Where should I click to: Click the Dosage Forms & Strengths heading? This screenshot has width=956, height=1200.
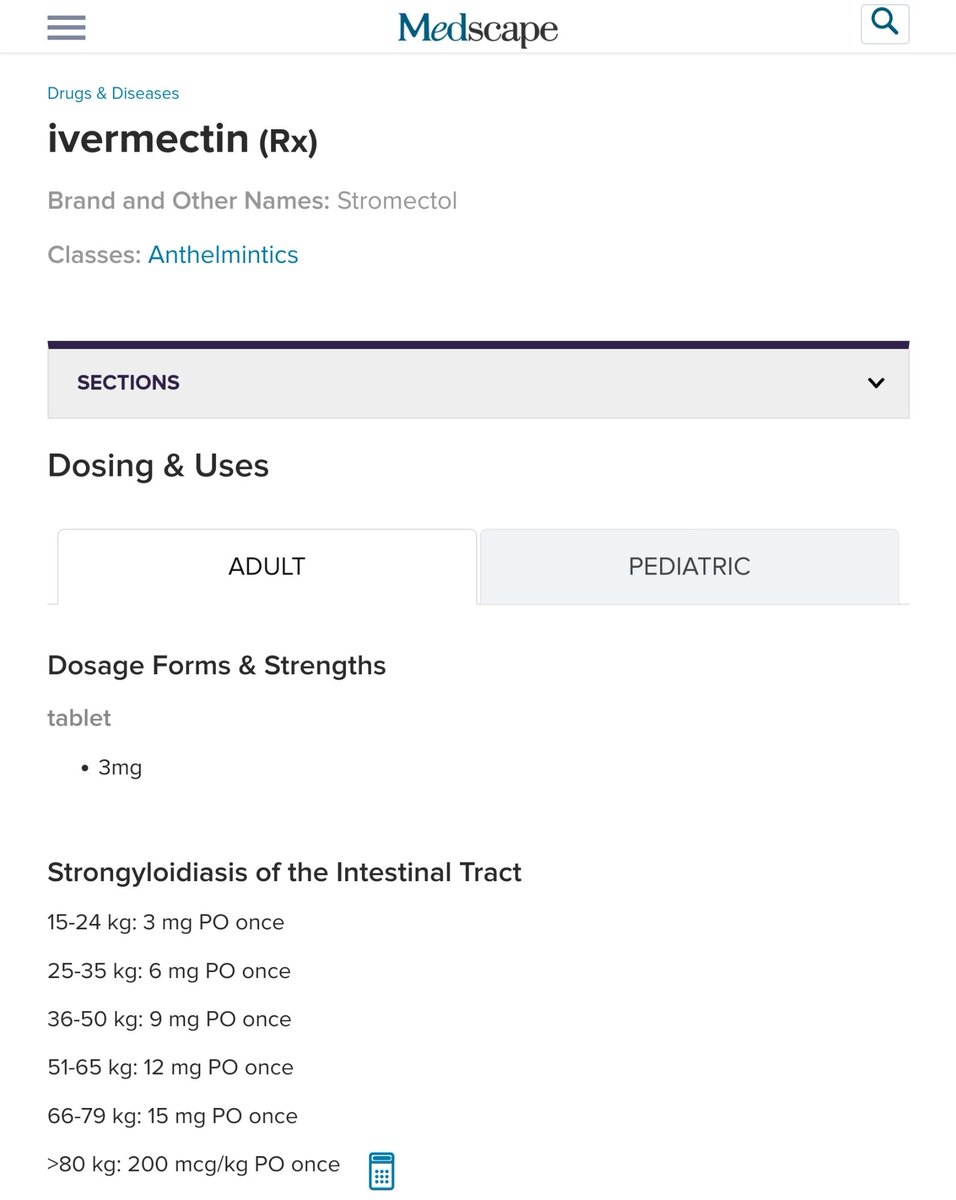[x=217, y=666]
